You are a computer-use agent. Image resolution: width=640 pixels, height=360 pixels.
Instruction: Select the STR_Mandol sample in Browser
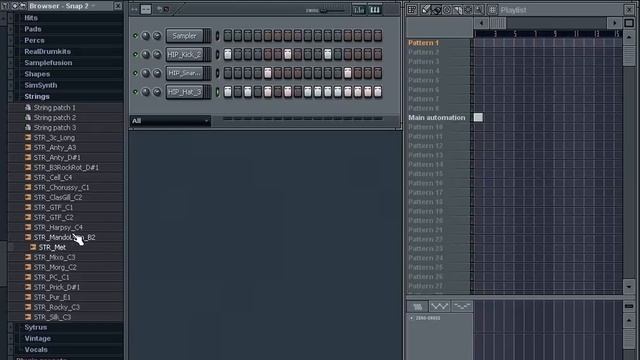point(65,237)
